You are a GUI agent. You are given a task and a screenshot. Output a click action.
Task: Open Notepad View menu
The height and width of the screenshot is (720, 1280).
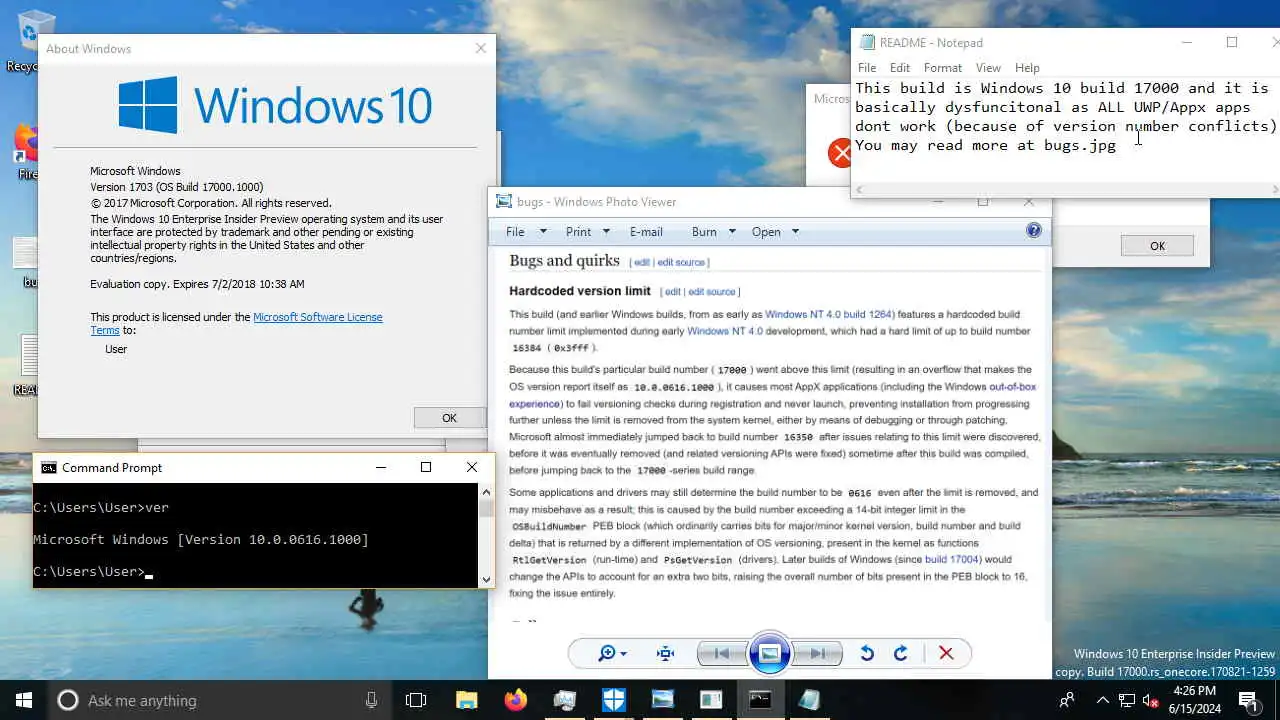click(x=988, y=68)
